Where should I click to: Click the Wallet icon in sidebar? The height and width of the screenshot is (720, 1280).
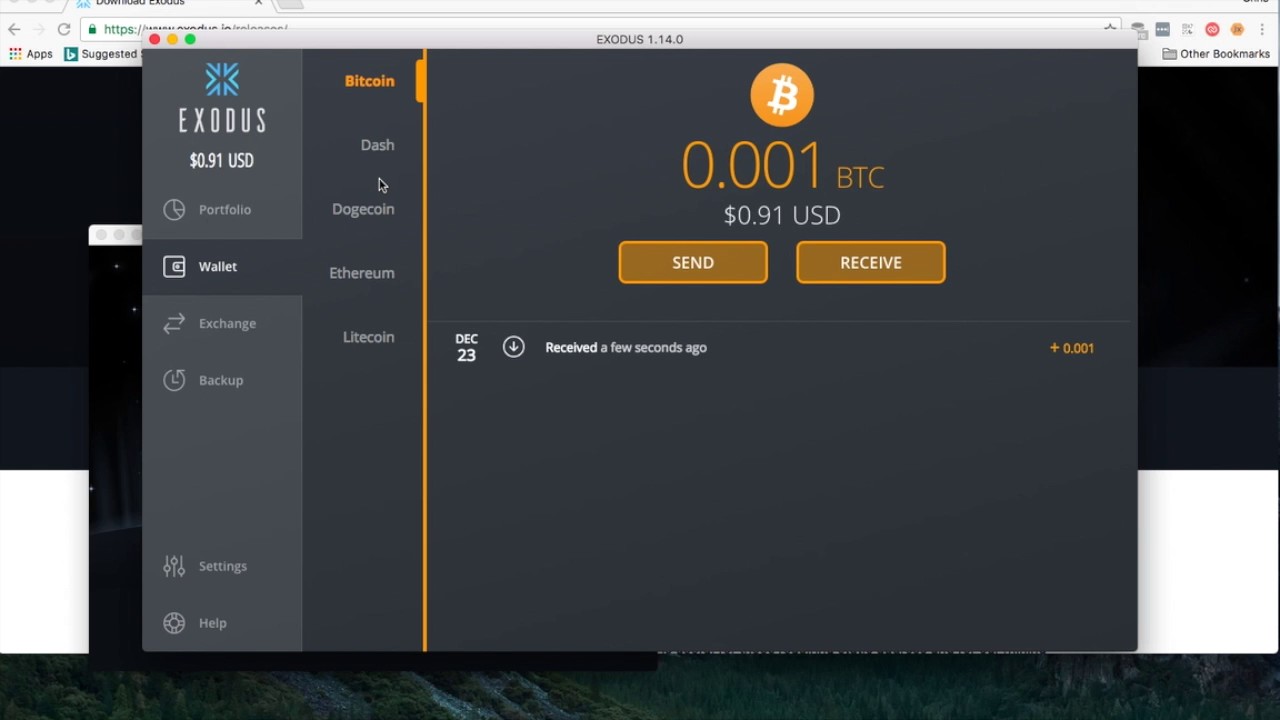pos(174,266)
